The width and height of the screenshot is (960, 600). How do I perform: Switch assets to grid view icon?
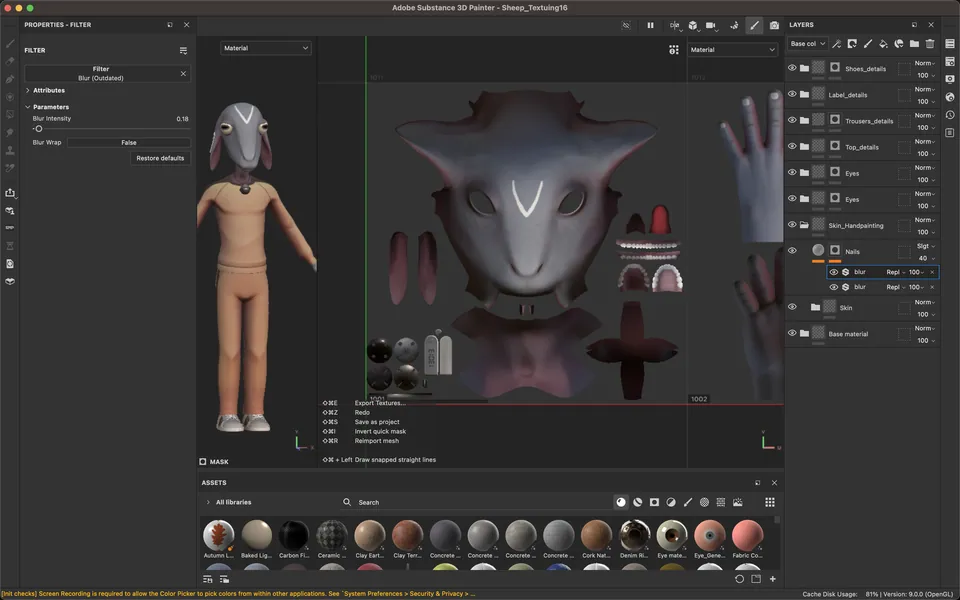coord(770,502)
